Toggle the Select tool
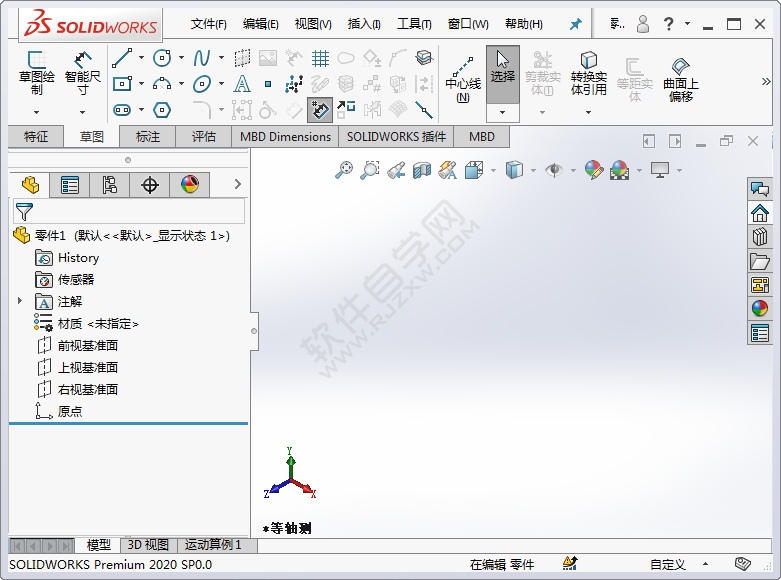 tap(503, 74)
